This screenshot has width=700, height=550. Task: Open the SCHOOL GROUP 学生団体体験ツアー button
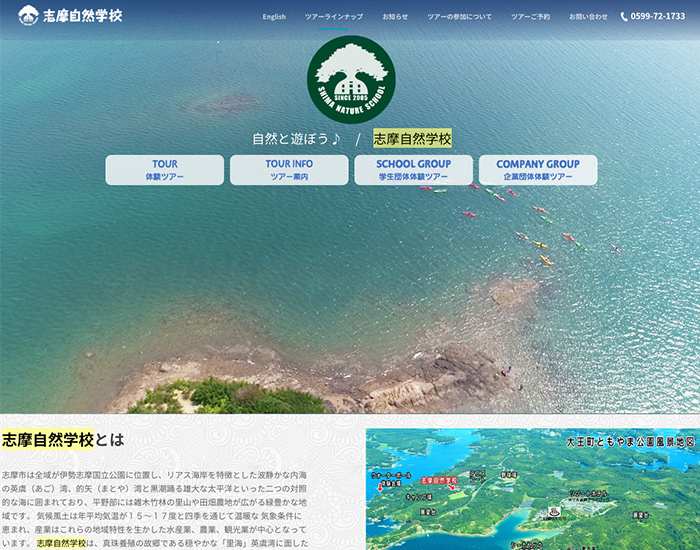pyautogui.click(x=413, y=170)
